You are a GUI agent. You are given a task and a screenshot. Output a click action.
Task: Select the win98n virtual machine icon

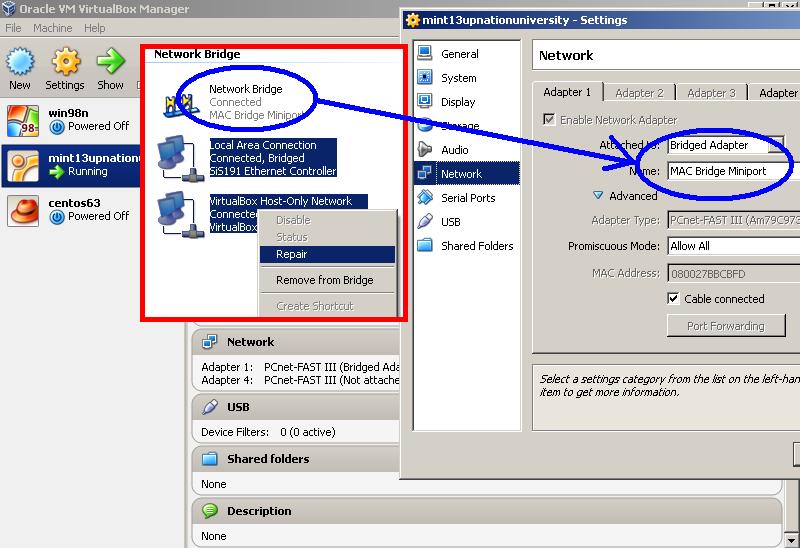tap(22, 120)
